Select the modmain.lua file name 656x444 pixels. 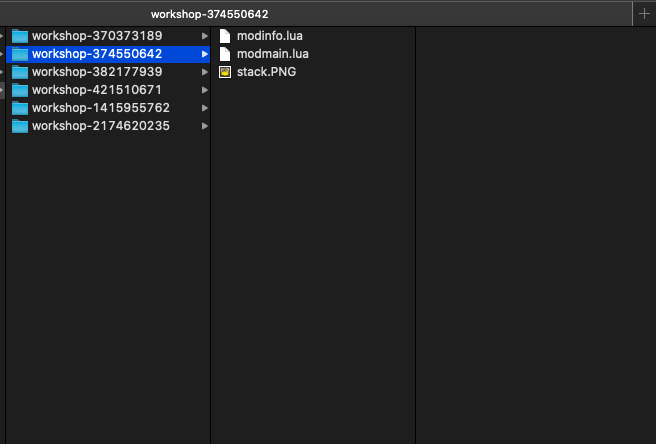click(273, 54)
